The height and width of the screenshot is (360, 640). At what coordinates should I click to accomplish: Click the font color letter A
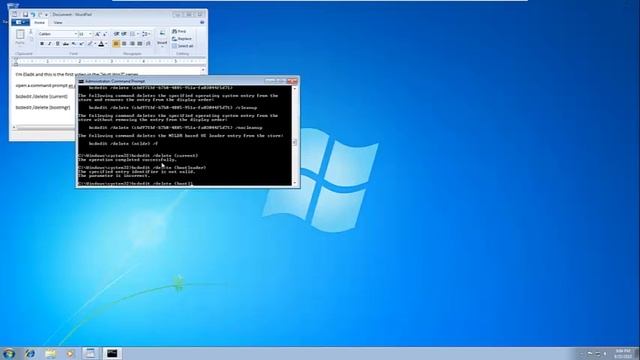(x=101, y=43)
